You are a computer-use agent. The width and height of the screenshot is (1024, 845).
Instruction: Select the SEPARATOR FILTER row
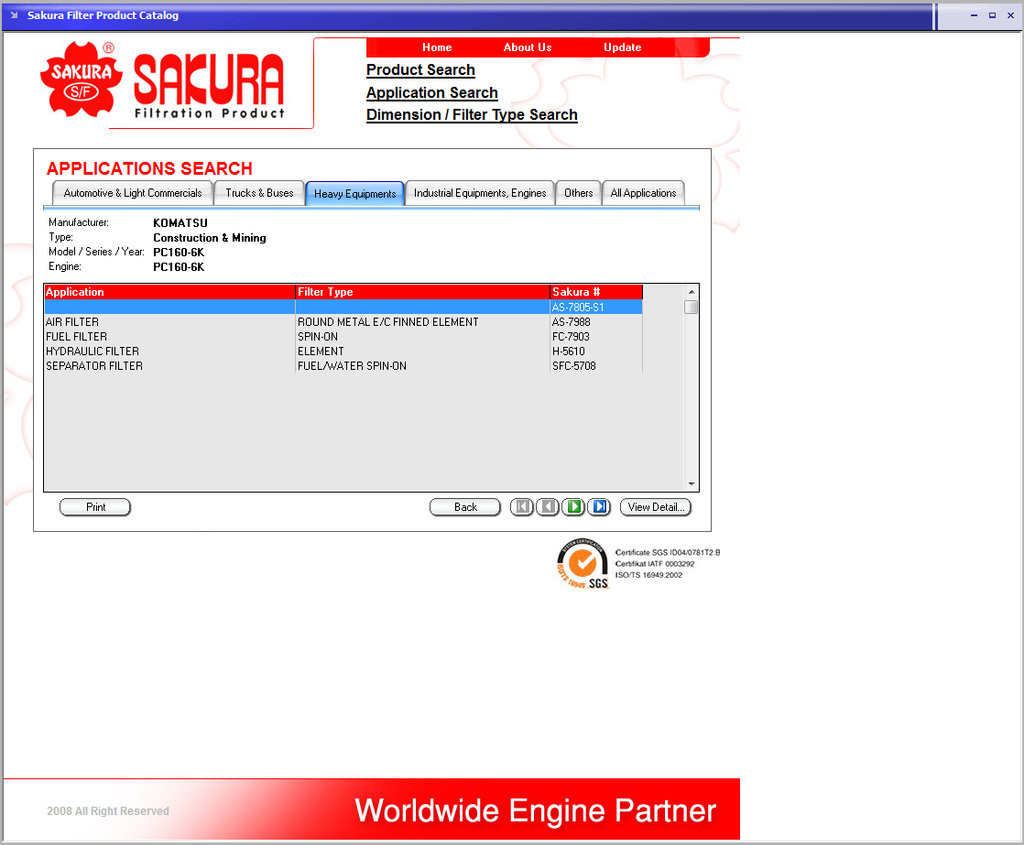344,366
